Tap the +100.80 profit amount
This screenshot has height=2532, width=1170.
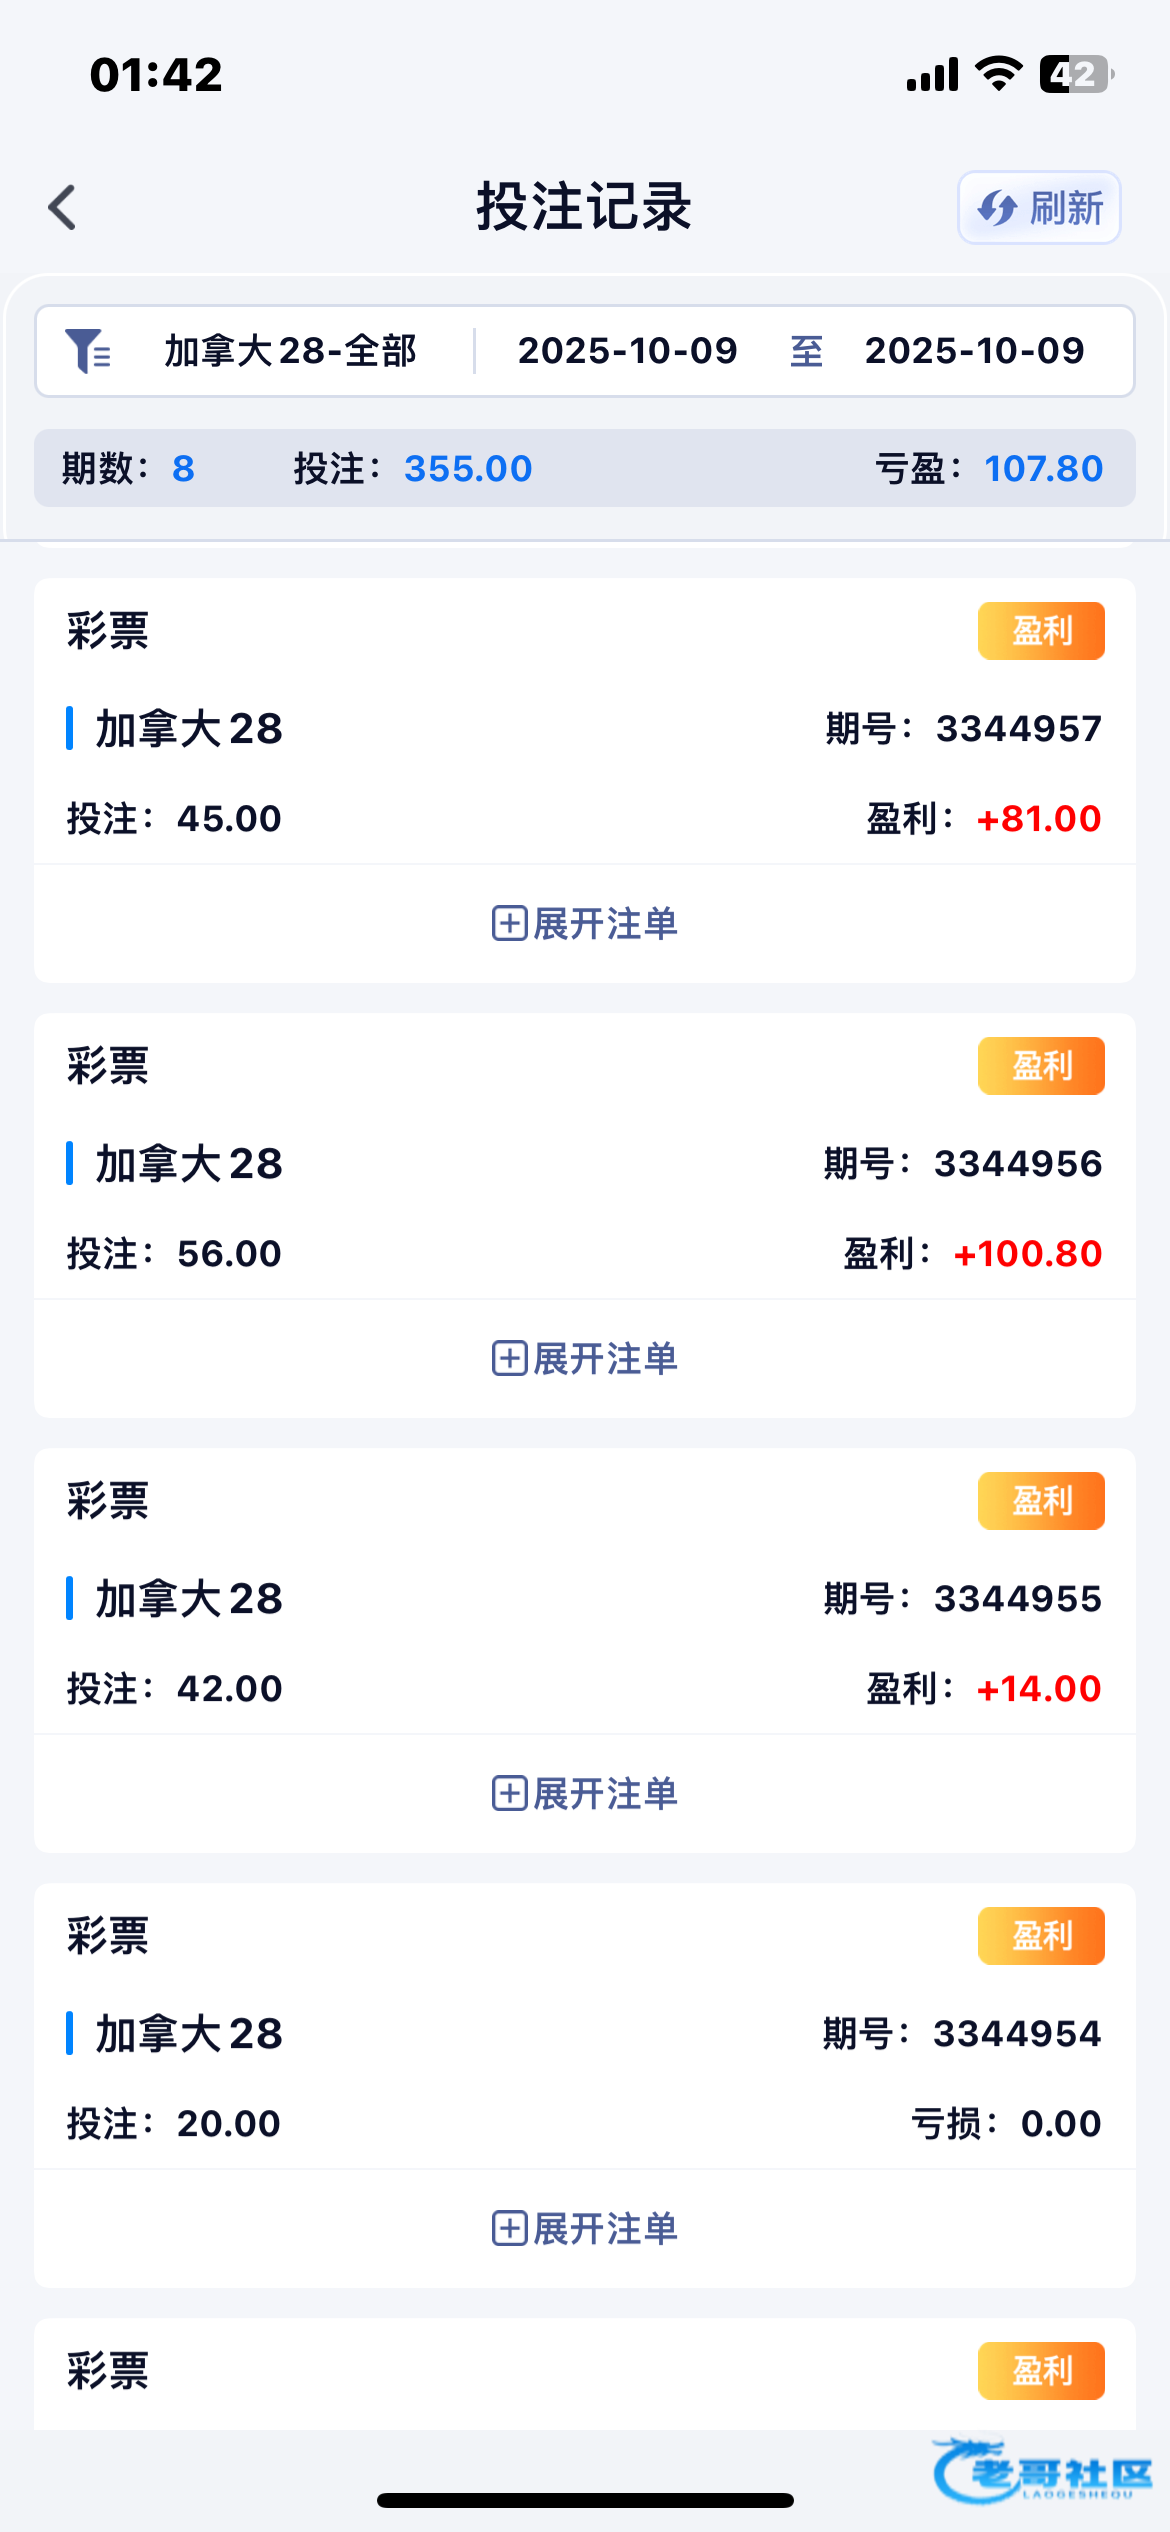tap(1028, 1254)
